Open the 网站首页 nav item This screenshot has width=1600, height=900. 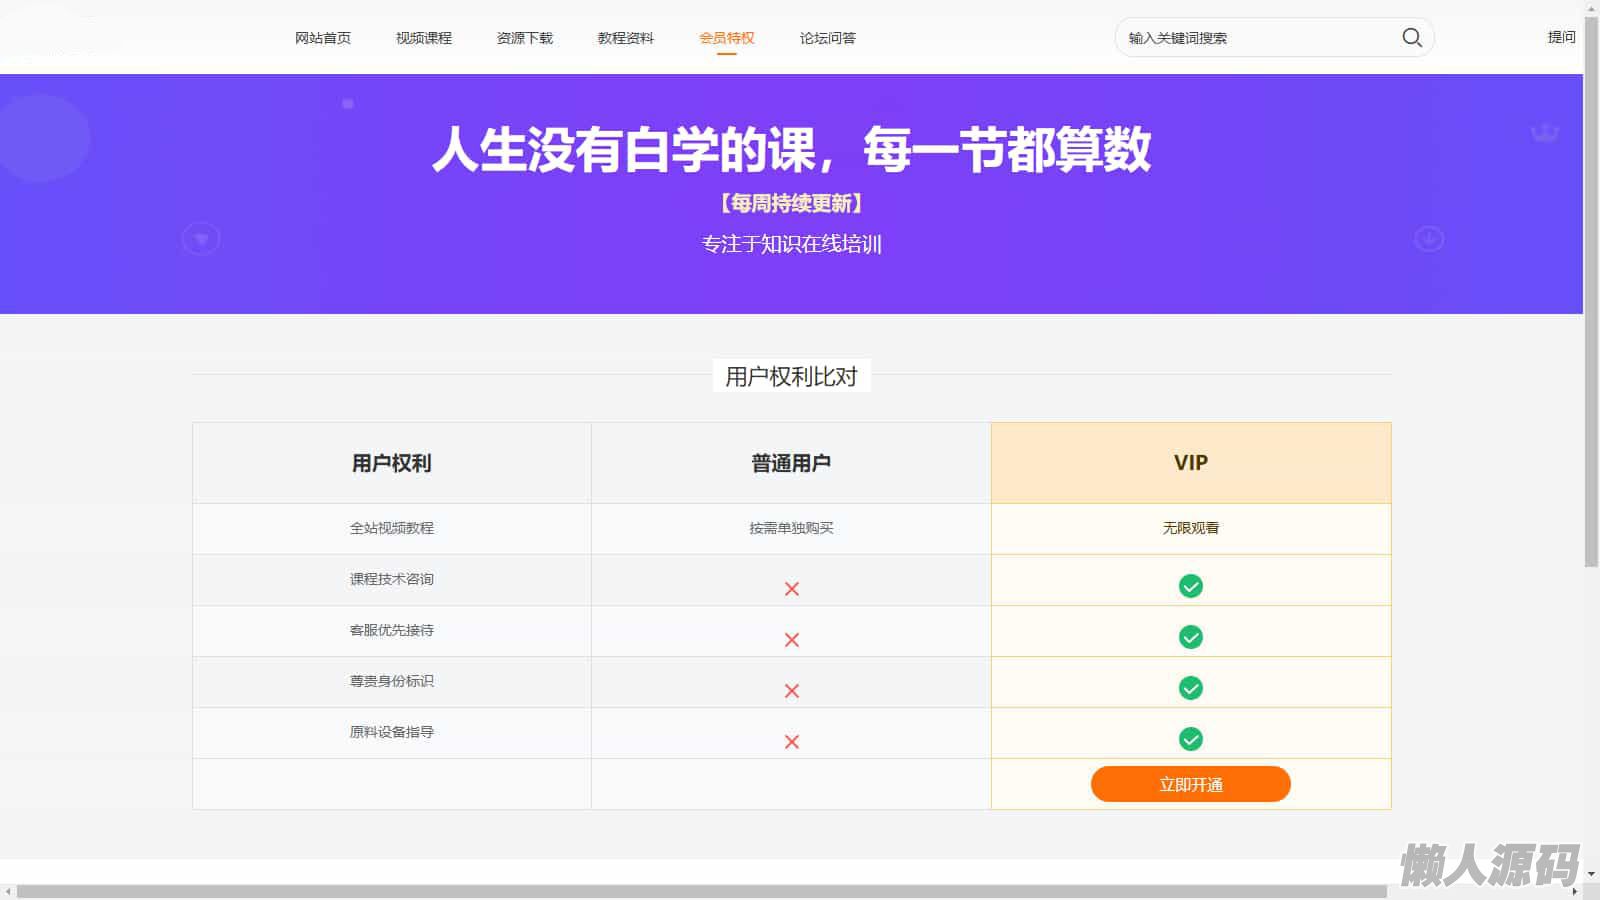pyautogui.click(x=322, y=38)
